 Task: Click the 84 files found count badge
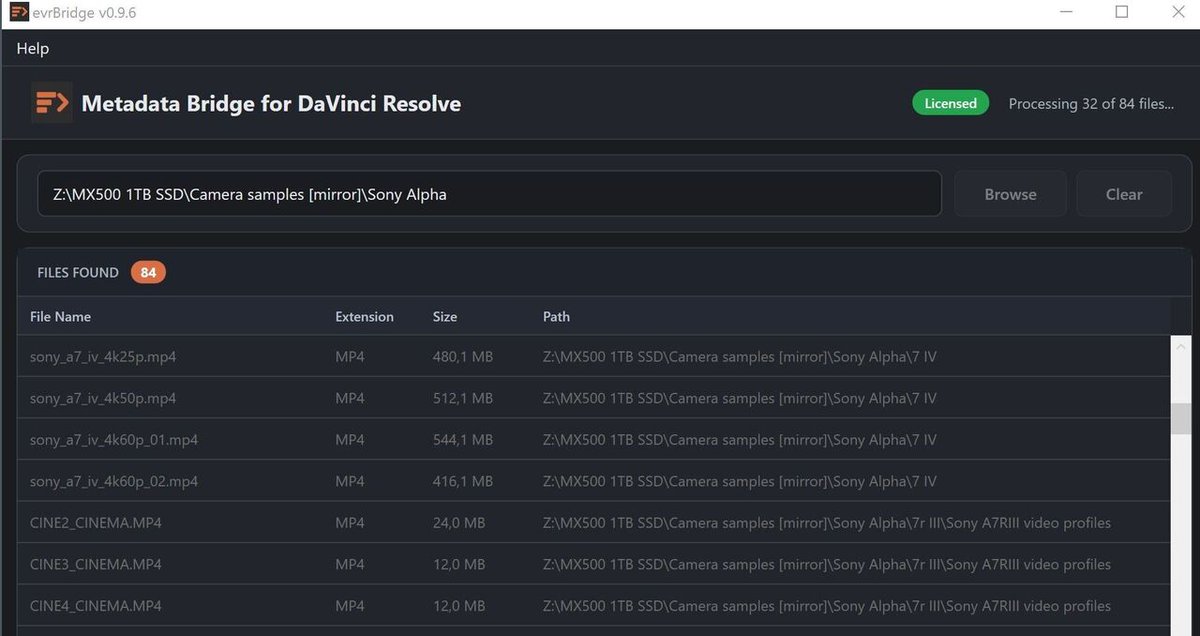pos(148,272)
